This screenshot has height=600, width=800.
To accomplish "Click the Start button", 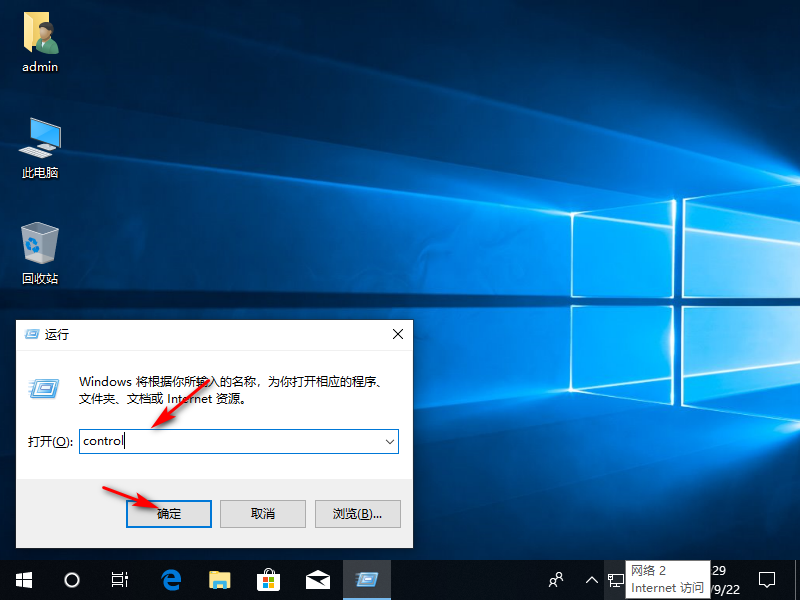I will (x=22, y=580).
